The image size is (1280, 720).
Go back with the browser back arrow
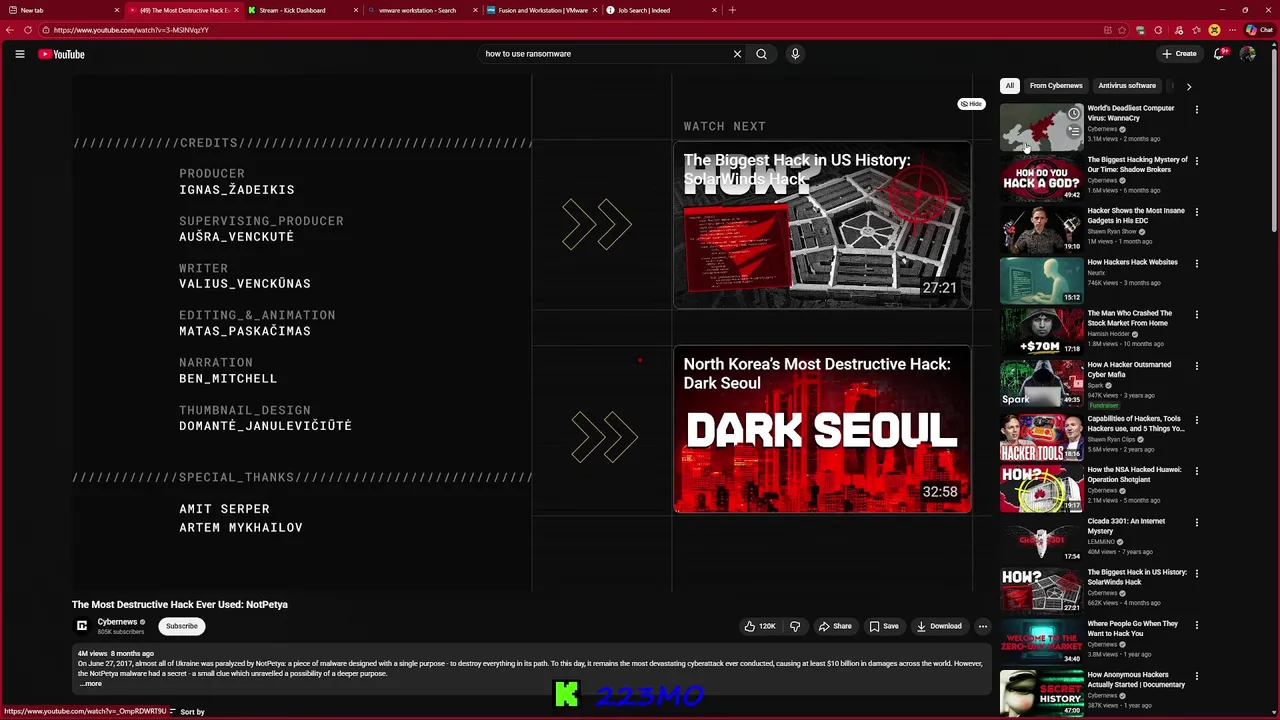[x=9, y=30]
